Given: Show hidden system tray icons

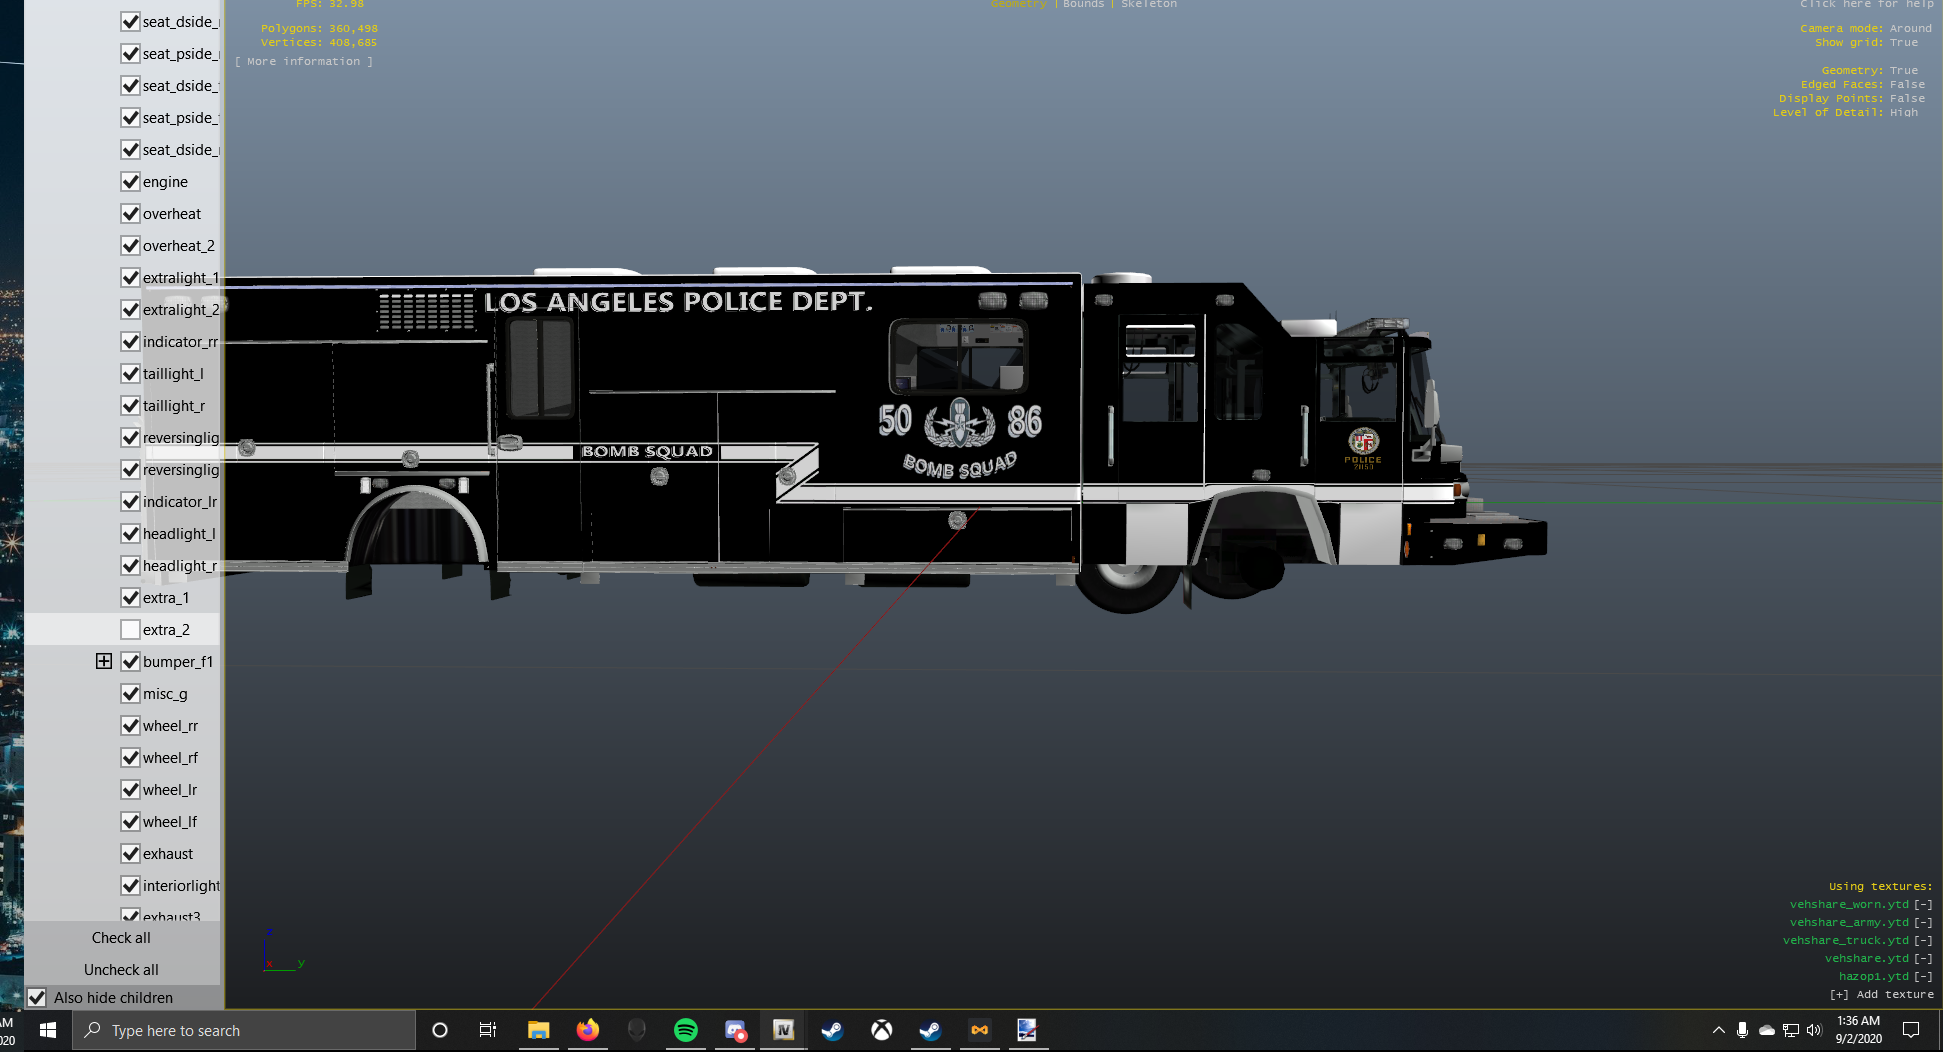Looking at the screenshot, I should tap(1718, 1030).
